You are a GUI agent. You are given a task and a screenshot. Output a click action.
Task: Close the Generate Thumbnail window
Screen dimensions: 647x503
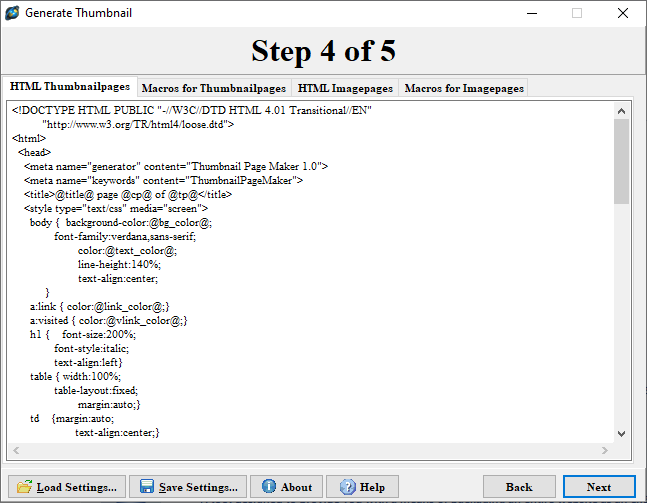[623, 13]
